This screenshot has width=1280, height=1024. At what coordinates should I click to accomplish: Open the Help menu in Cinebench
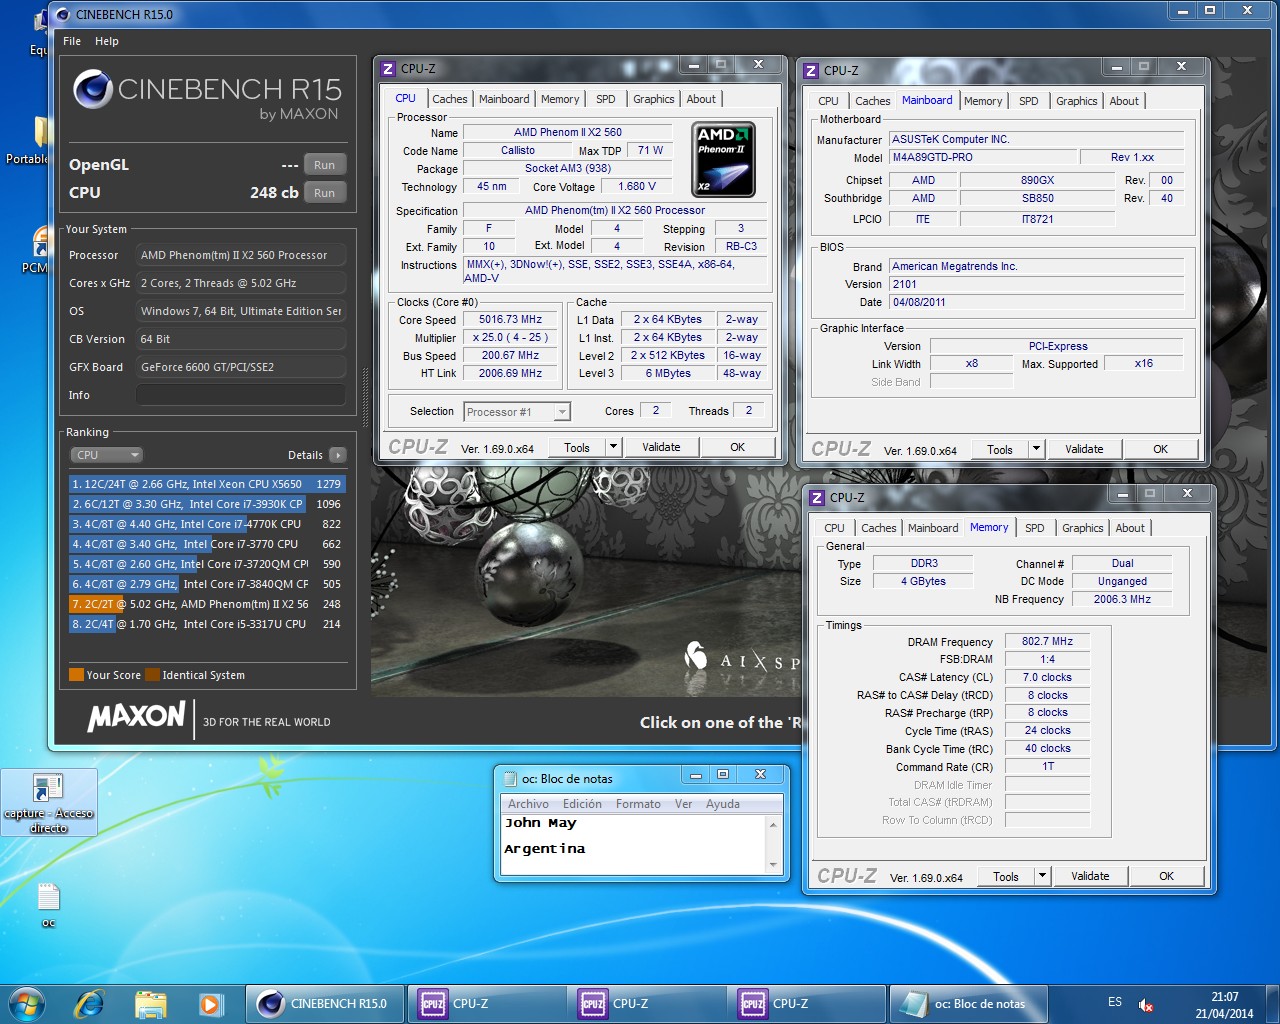point(107,41)
